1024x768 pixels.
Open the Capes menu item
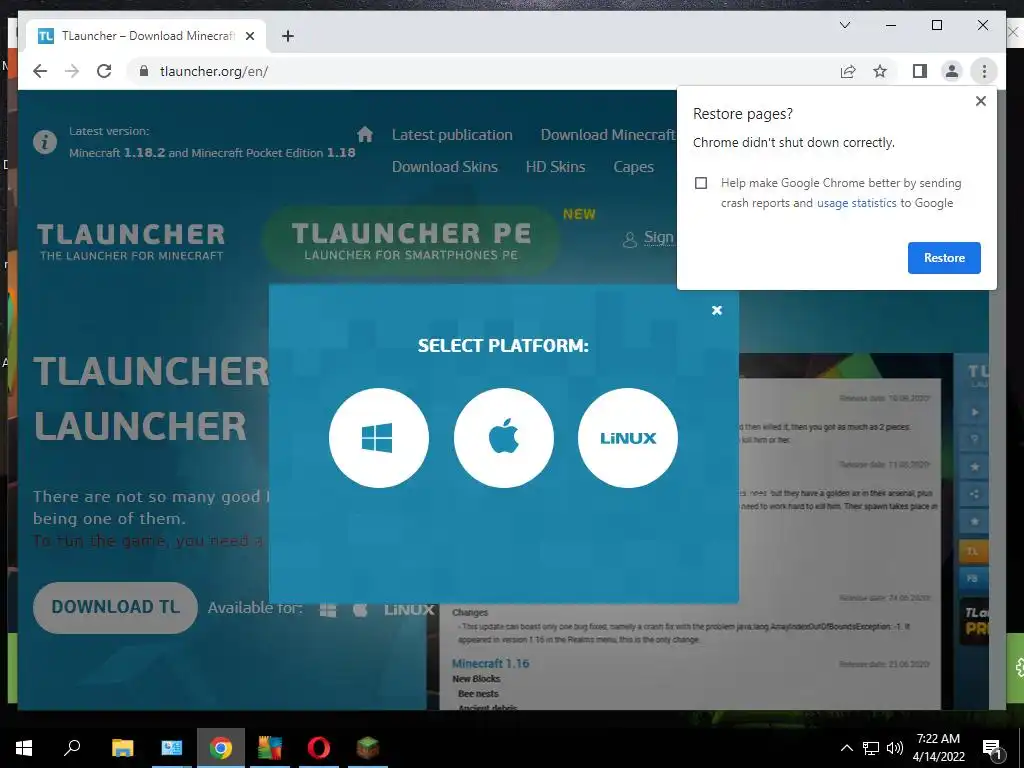tap(633, 167)
